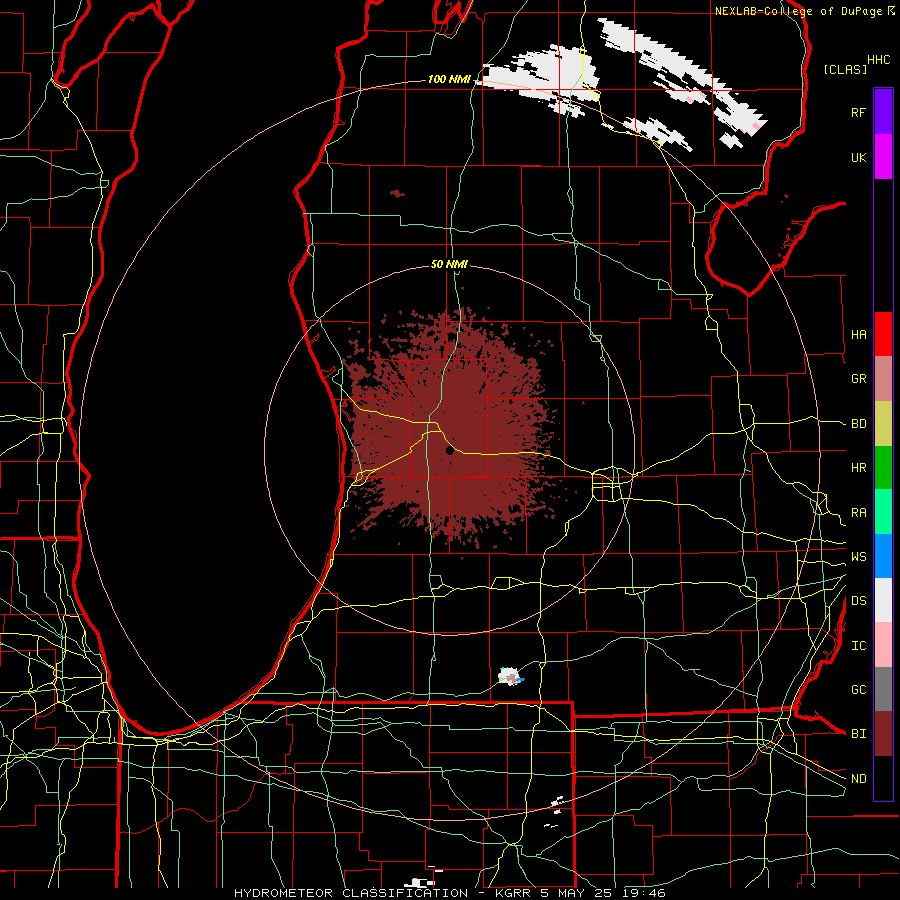This screenshot has height=900, width=900.
Task: Click the [CLAS] legend heading
Action: (x=845, y=69)
